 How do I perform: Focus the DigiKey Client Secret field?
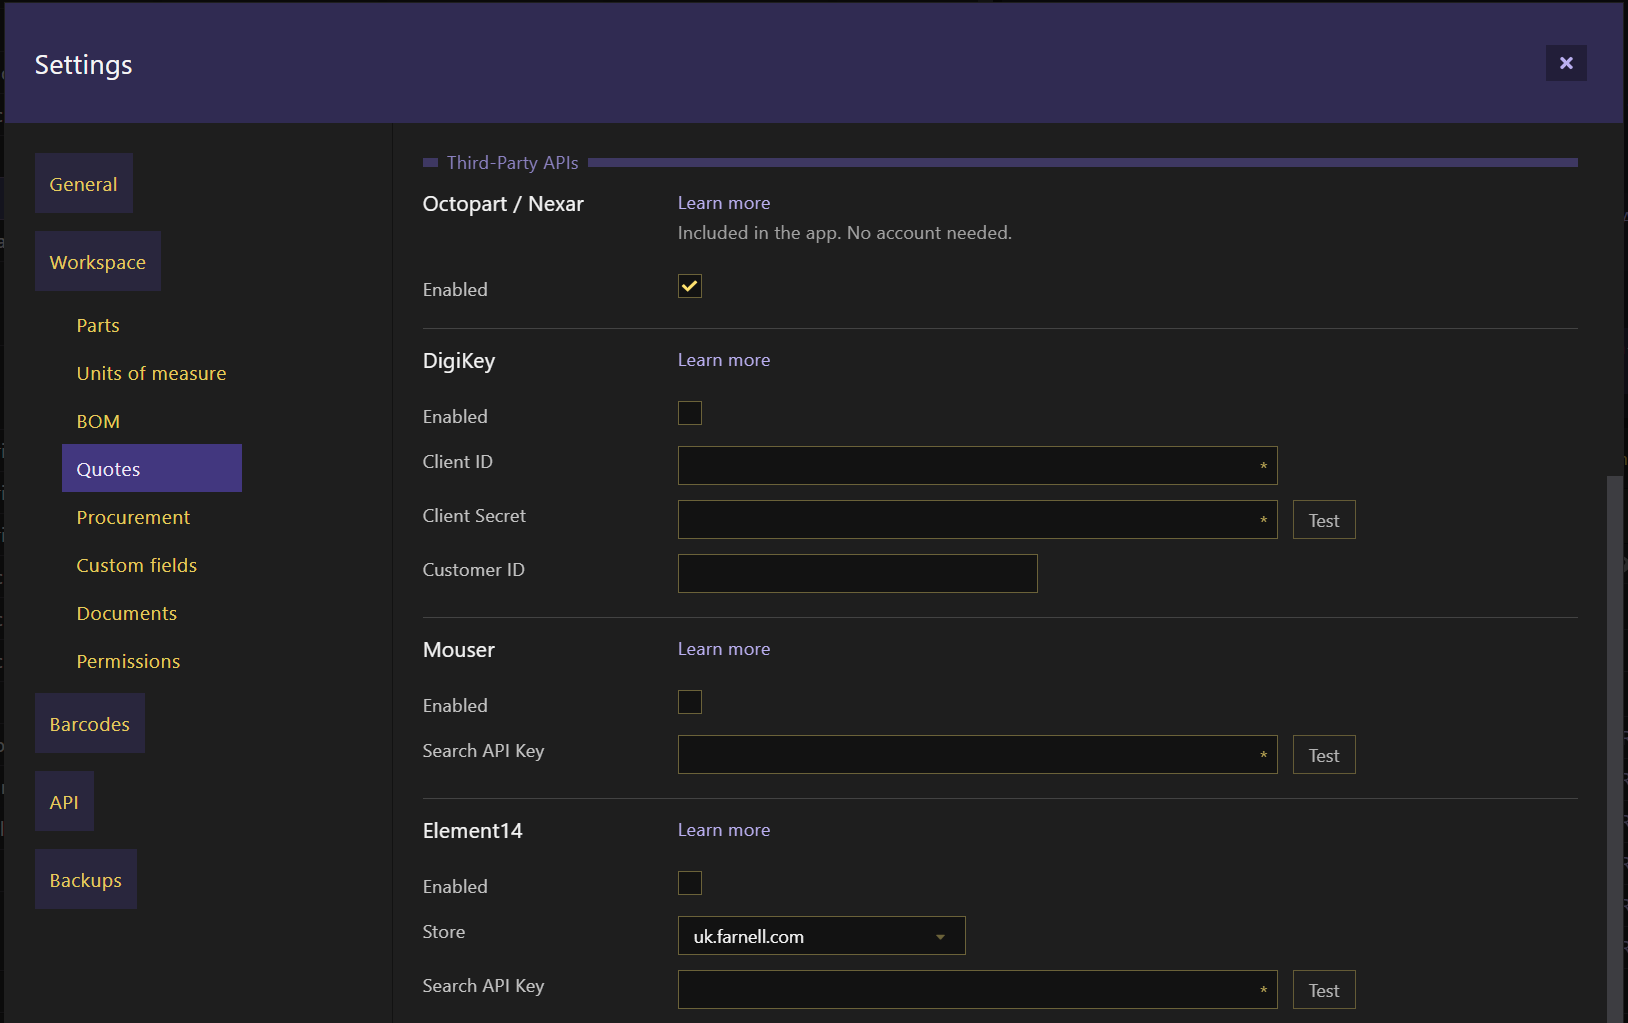click(978, 519)
